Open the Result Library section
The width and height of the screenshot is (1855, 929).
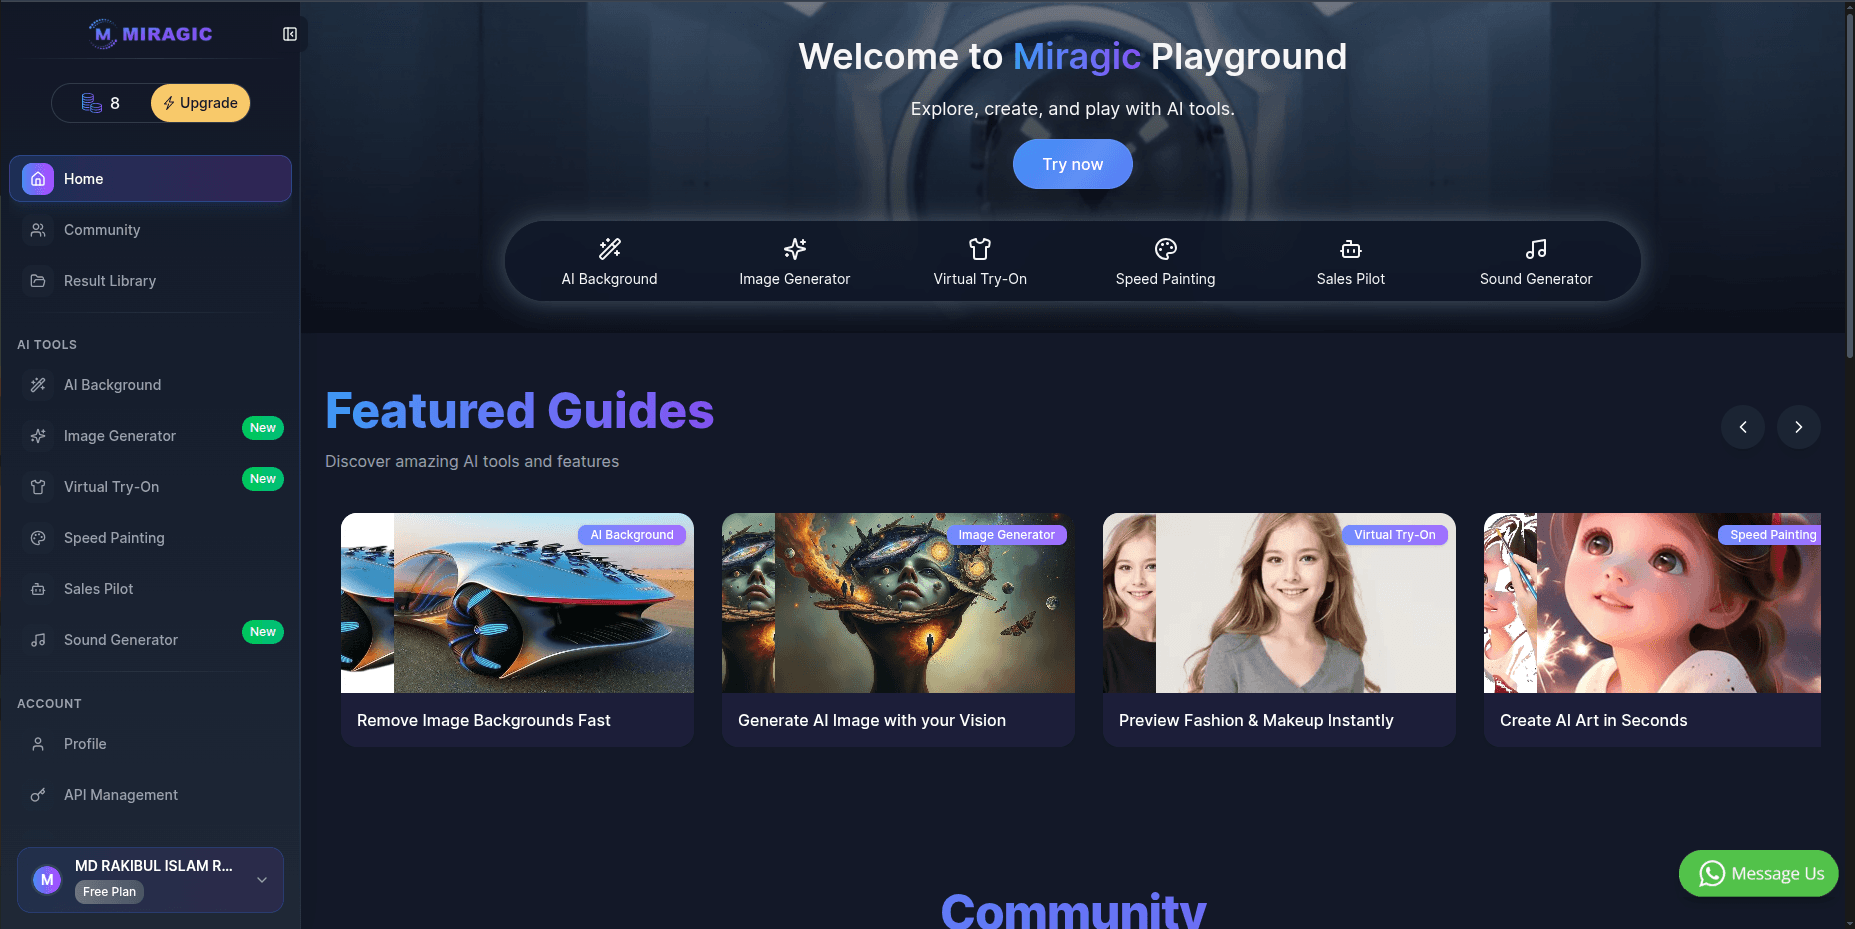tap(110, 280)
